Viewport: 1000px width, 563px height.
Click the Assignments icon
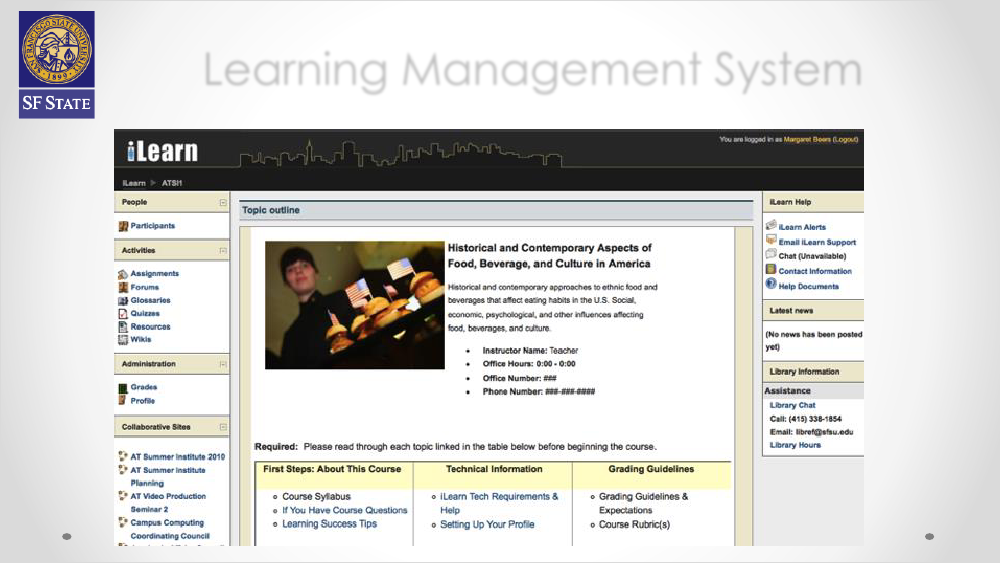pos(123,274)
